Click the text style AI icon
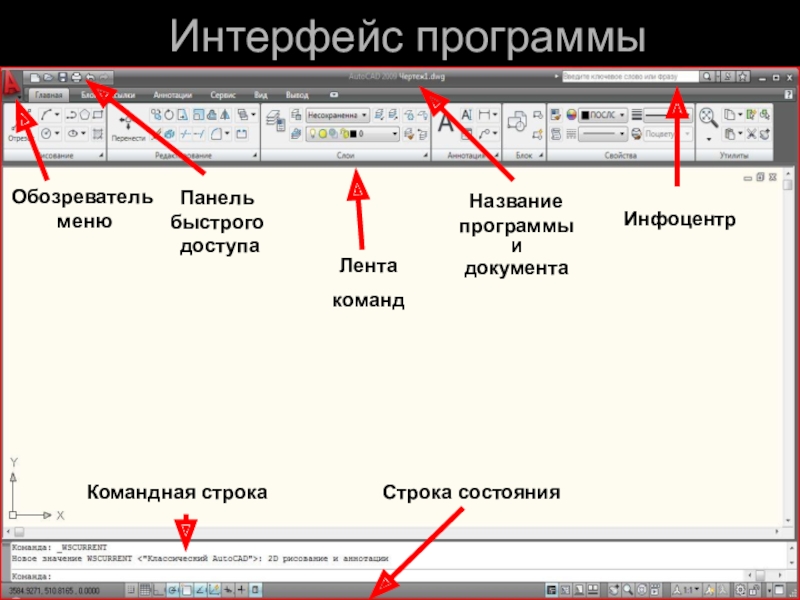This screenshot has width=800, height=600. pyautogui.click(x=467, y=115)
